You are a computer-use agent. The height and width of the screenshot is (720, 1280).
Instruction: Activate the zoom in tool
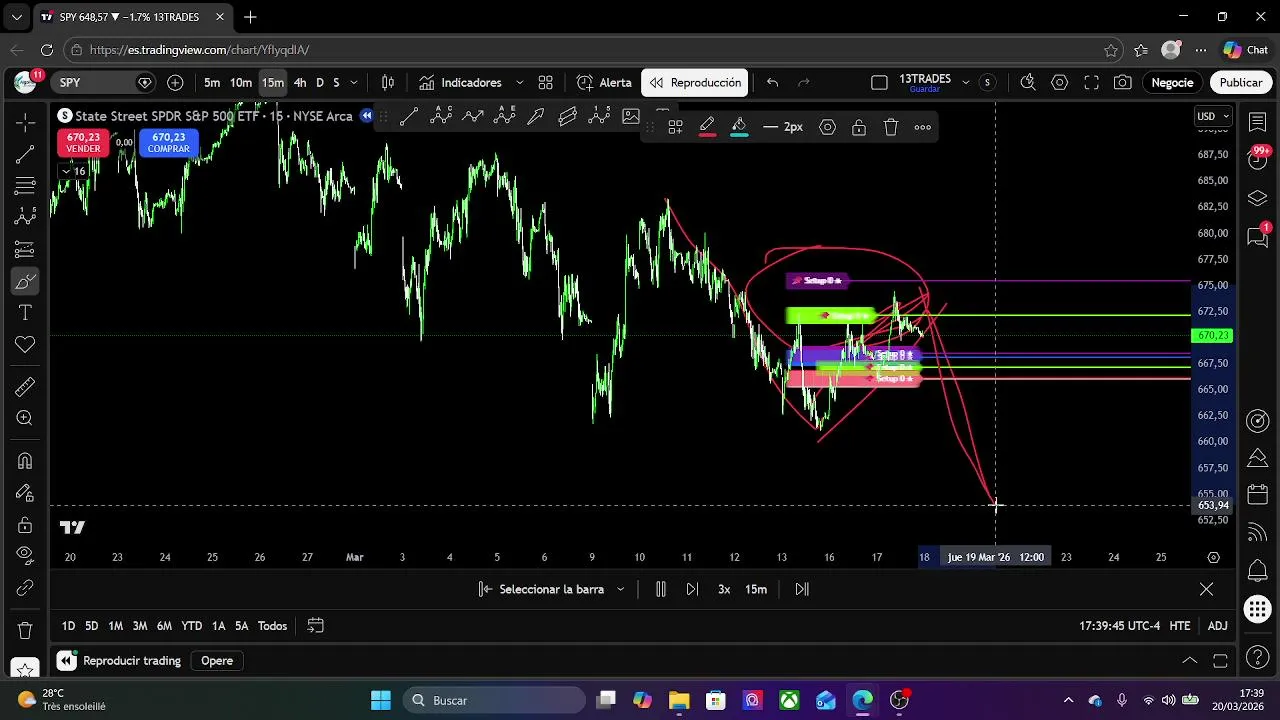click(25, 418)
